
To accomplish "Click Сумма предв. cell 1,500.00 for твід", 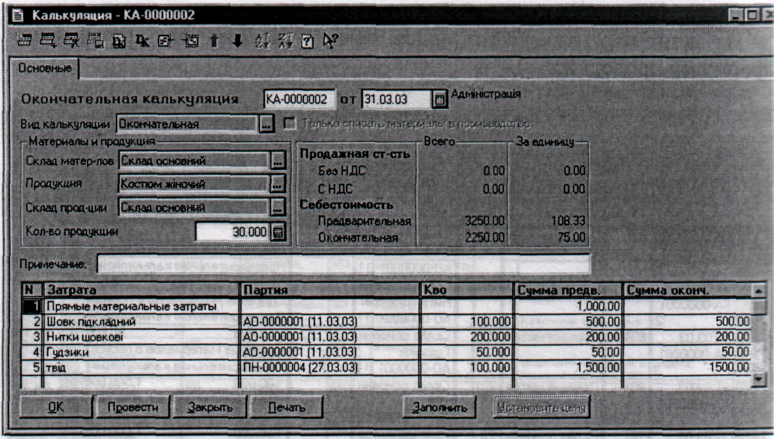I will click(x=568, y=367).
